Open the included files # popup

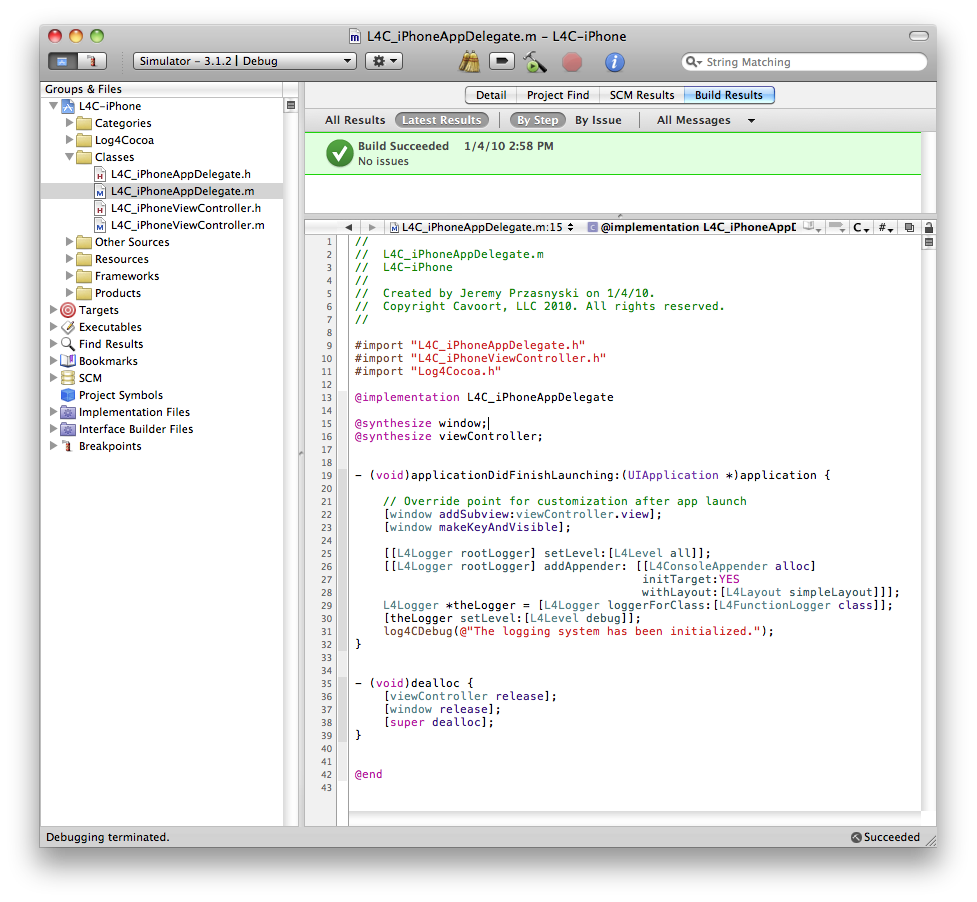885,227
